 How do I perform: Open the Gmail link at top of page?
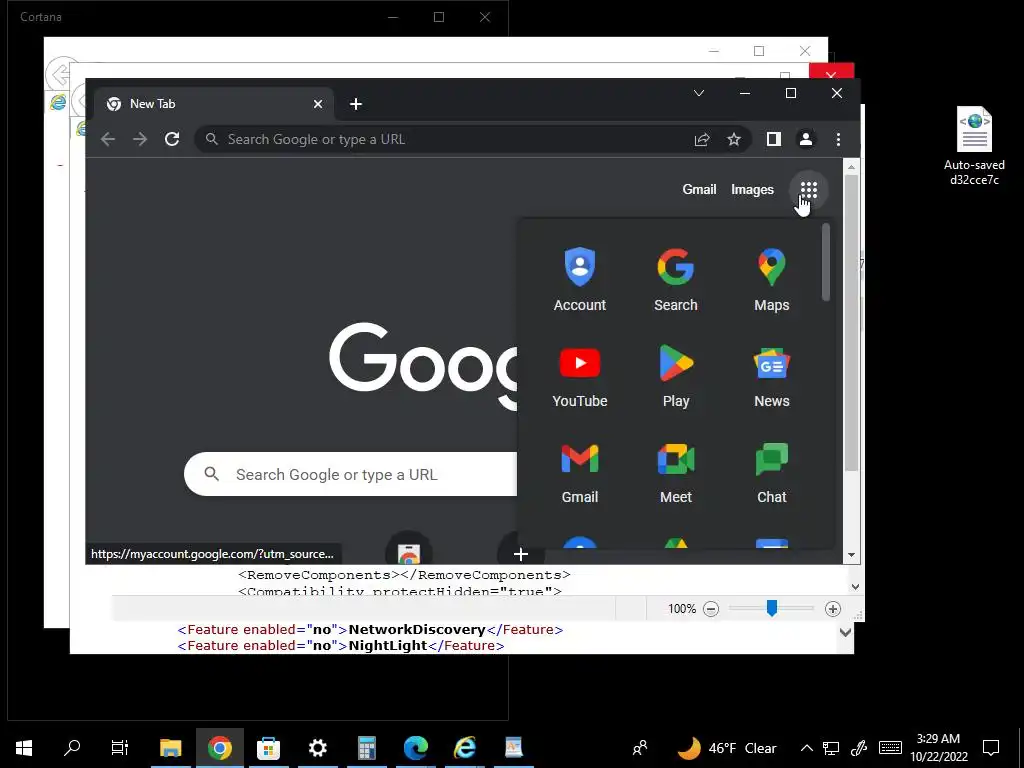click(699, 189)
